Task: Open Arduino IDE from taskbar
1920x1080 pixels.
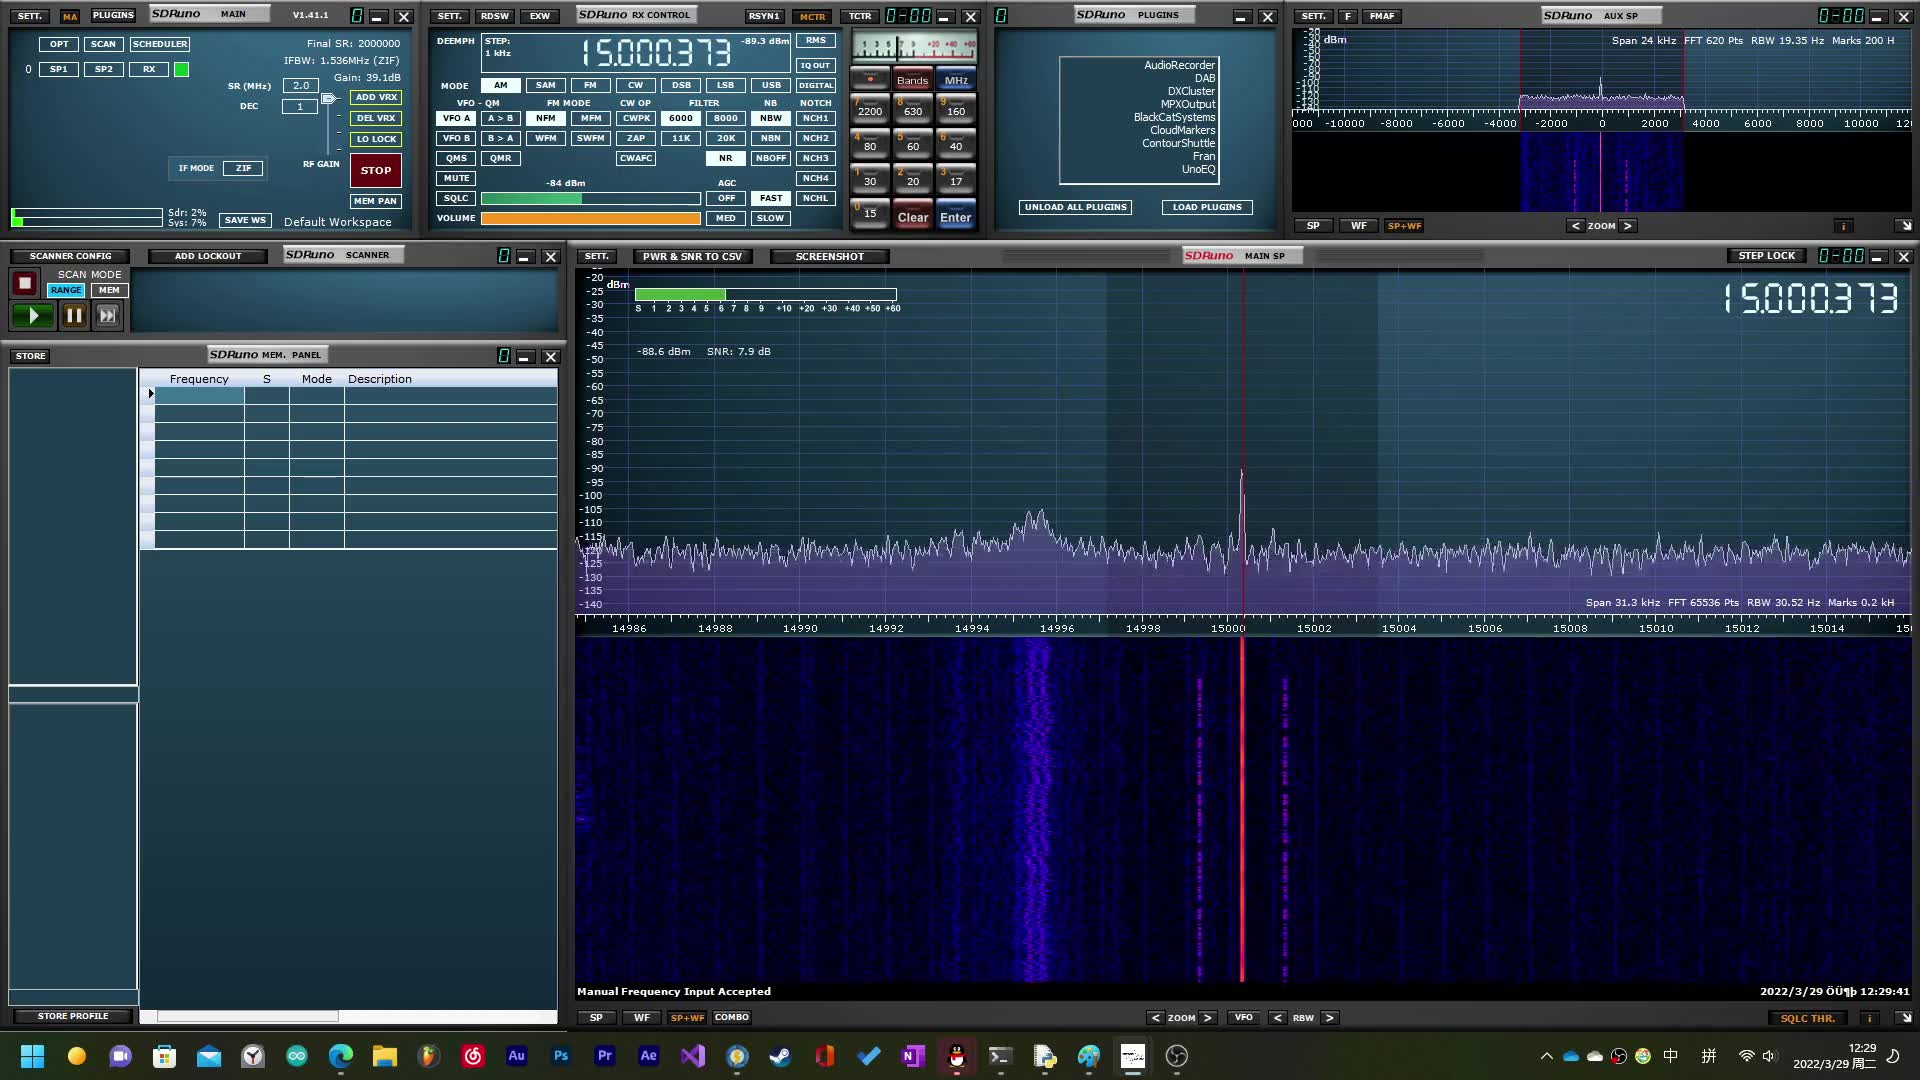Action: point(297,1056)
